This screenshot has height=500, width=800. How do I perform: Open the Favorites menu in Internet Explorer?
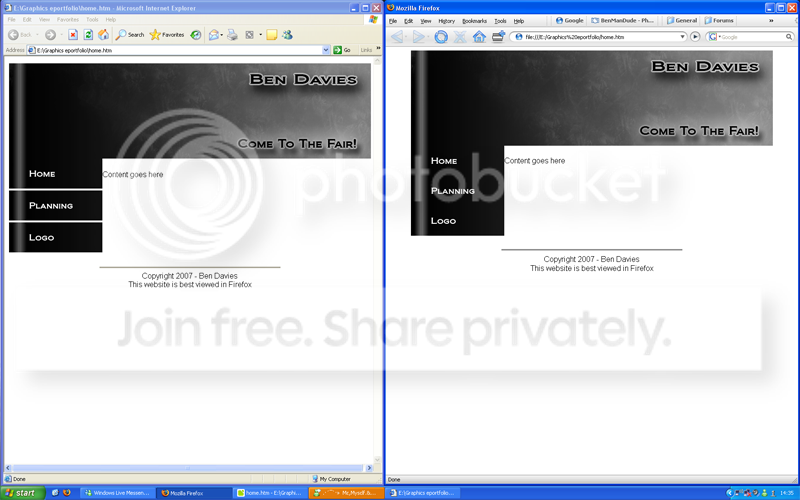click(68, 19)
